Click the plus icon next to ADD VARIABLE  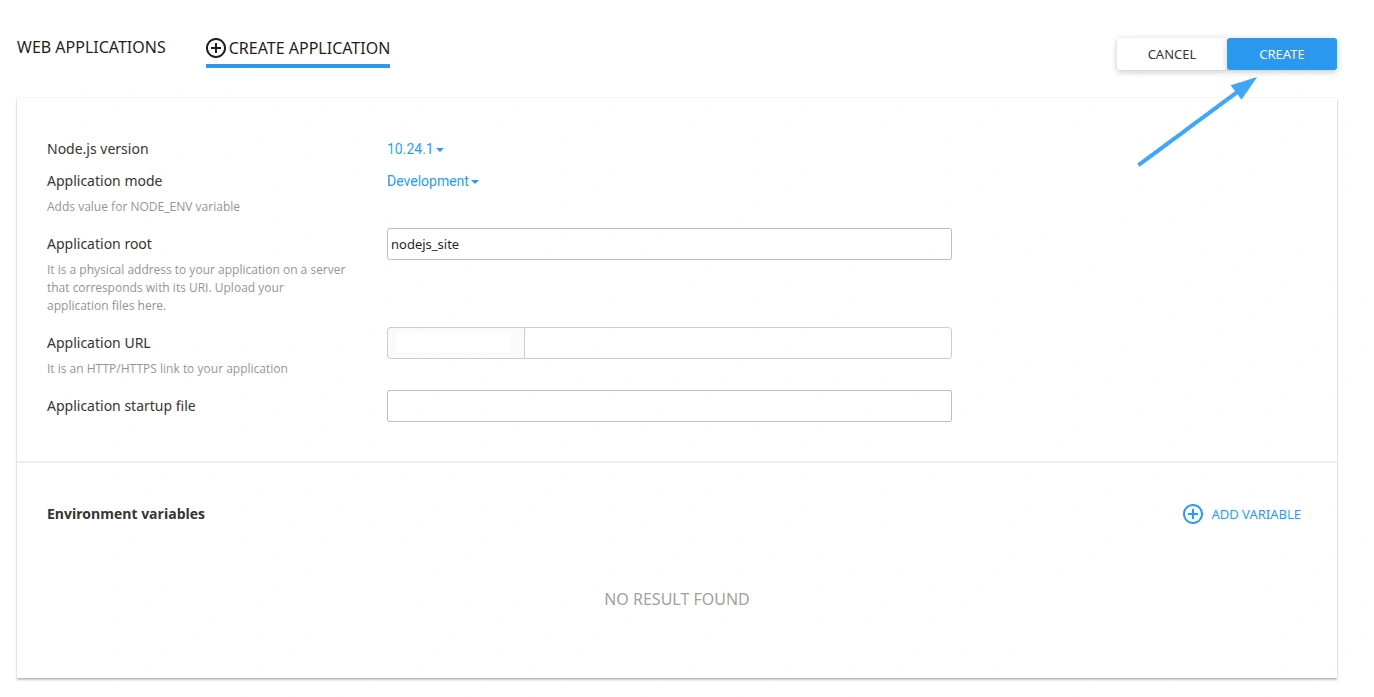pyautogui.click(x=1192, y=513)
